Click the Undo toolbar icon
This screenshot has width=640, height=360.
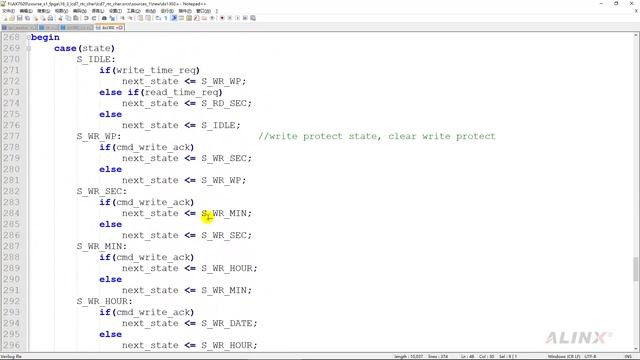point(86,18)
